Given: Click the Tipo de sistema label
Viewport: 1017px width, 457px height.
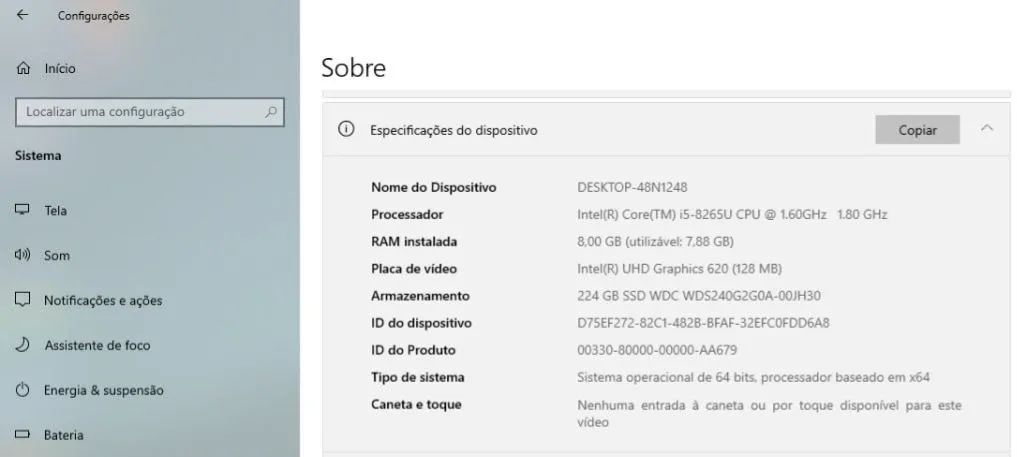Looking at the screenshot, I should click(x=418, y=377).
